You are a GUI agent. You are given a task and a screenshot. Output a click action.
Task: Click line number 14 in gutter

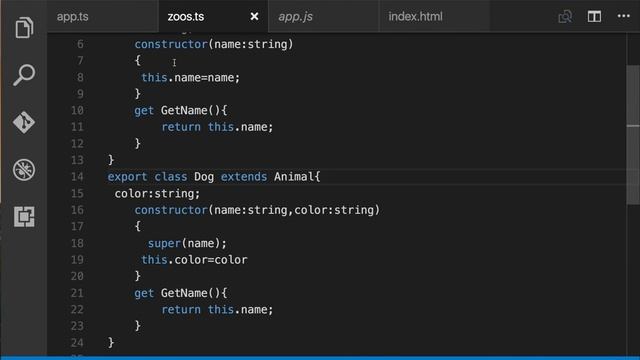coord(77,177)
